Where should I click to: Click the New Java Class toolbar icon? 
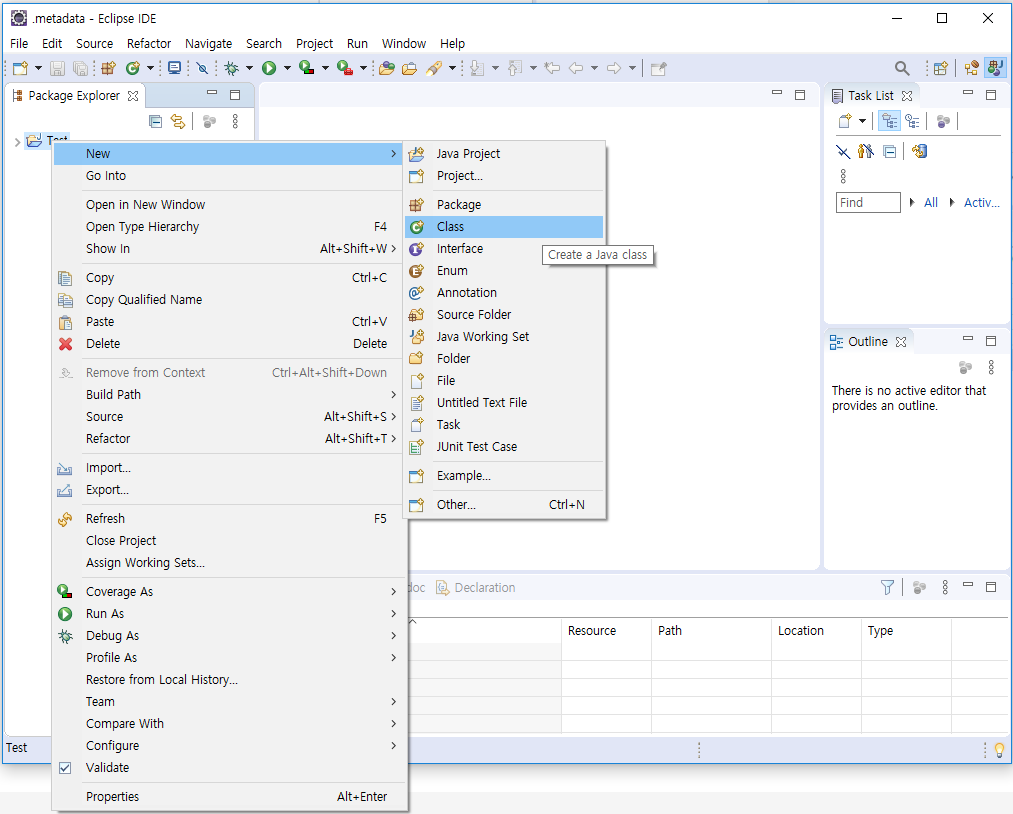132,68
